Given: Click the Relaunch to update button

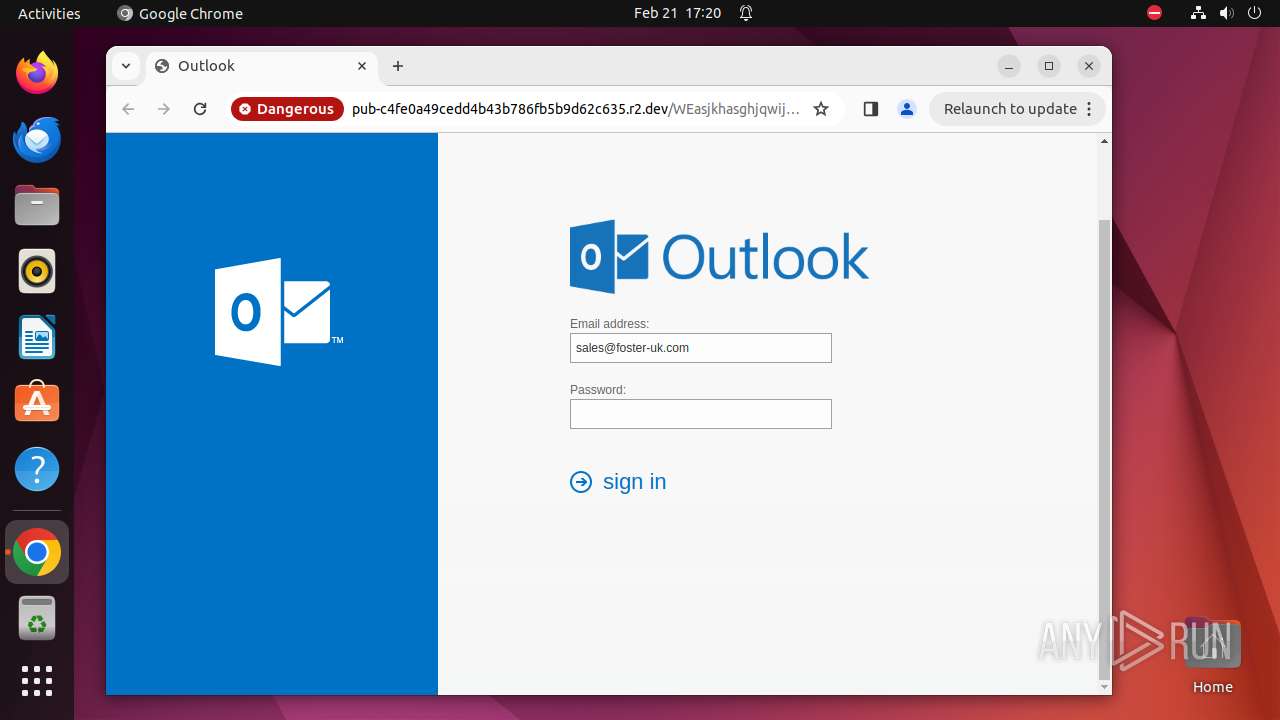Looking at the screenshot, I should [x=1010, y=109].
